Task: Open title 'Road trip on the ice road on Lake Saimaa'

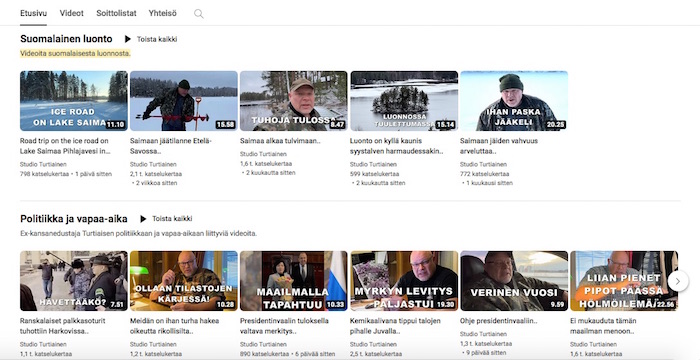Action: coord(65,146)
